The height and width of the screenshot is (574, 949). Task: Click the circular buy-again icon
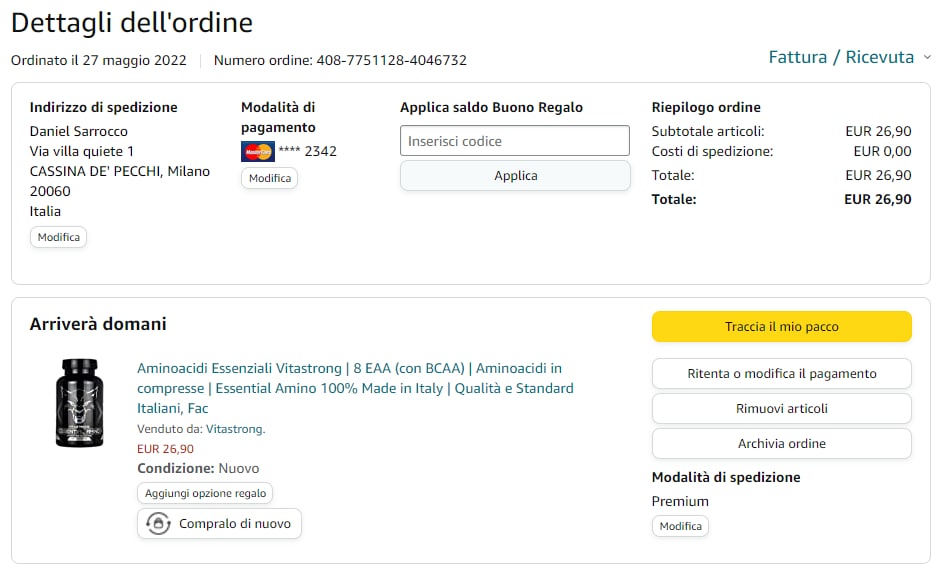(x=158, y=523)
